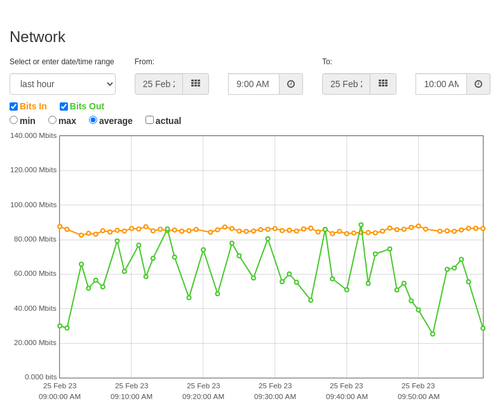Click the From time field showing 9:00 AM
Viewport: 500px width, 403px height.
coord(254,84)
